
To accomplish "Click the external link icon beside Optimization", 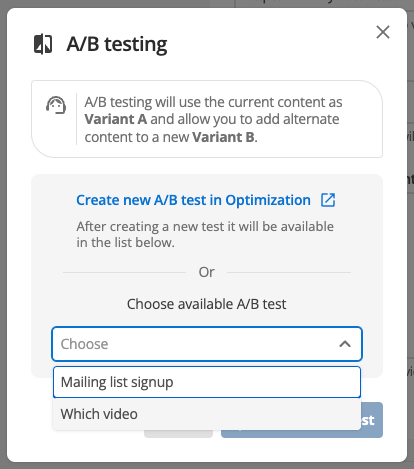I will coord(328,200).
